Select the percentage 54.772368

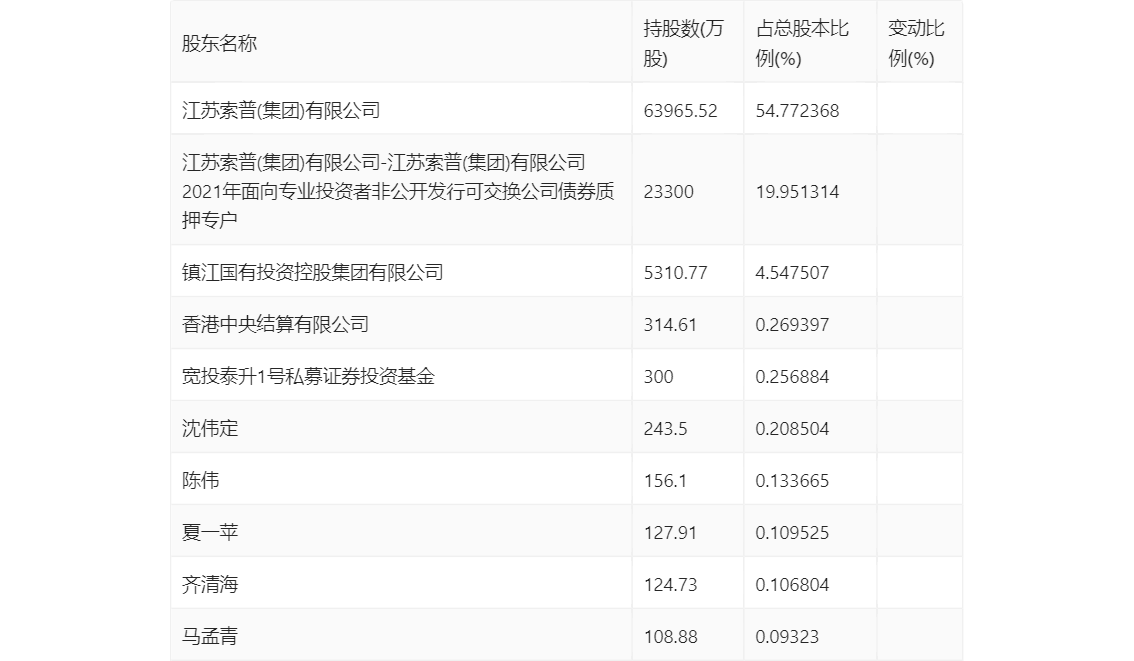click(x=797, y=111)
